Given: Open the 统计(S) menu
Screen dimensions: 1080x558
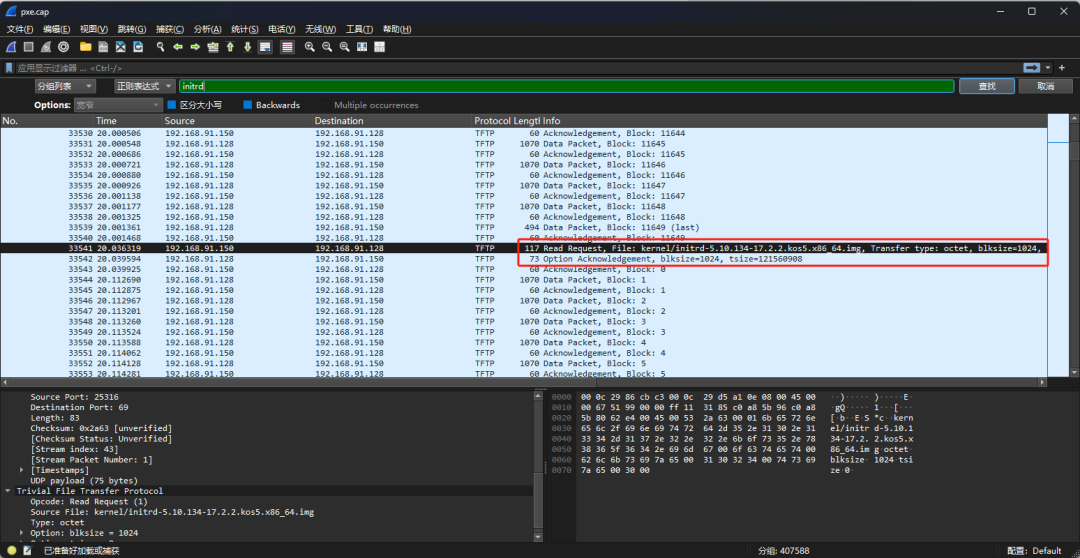Looking at the screenshot, I should point(244,29).
